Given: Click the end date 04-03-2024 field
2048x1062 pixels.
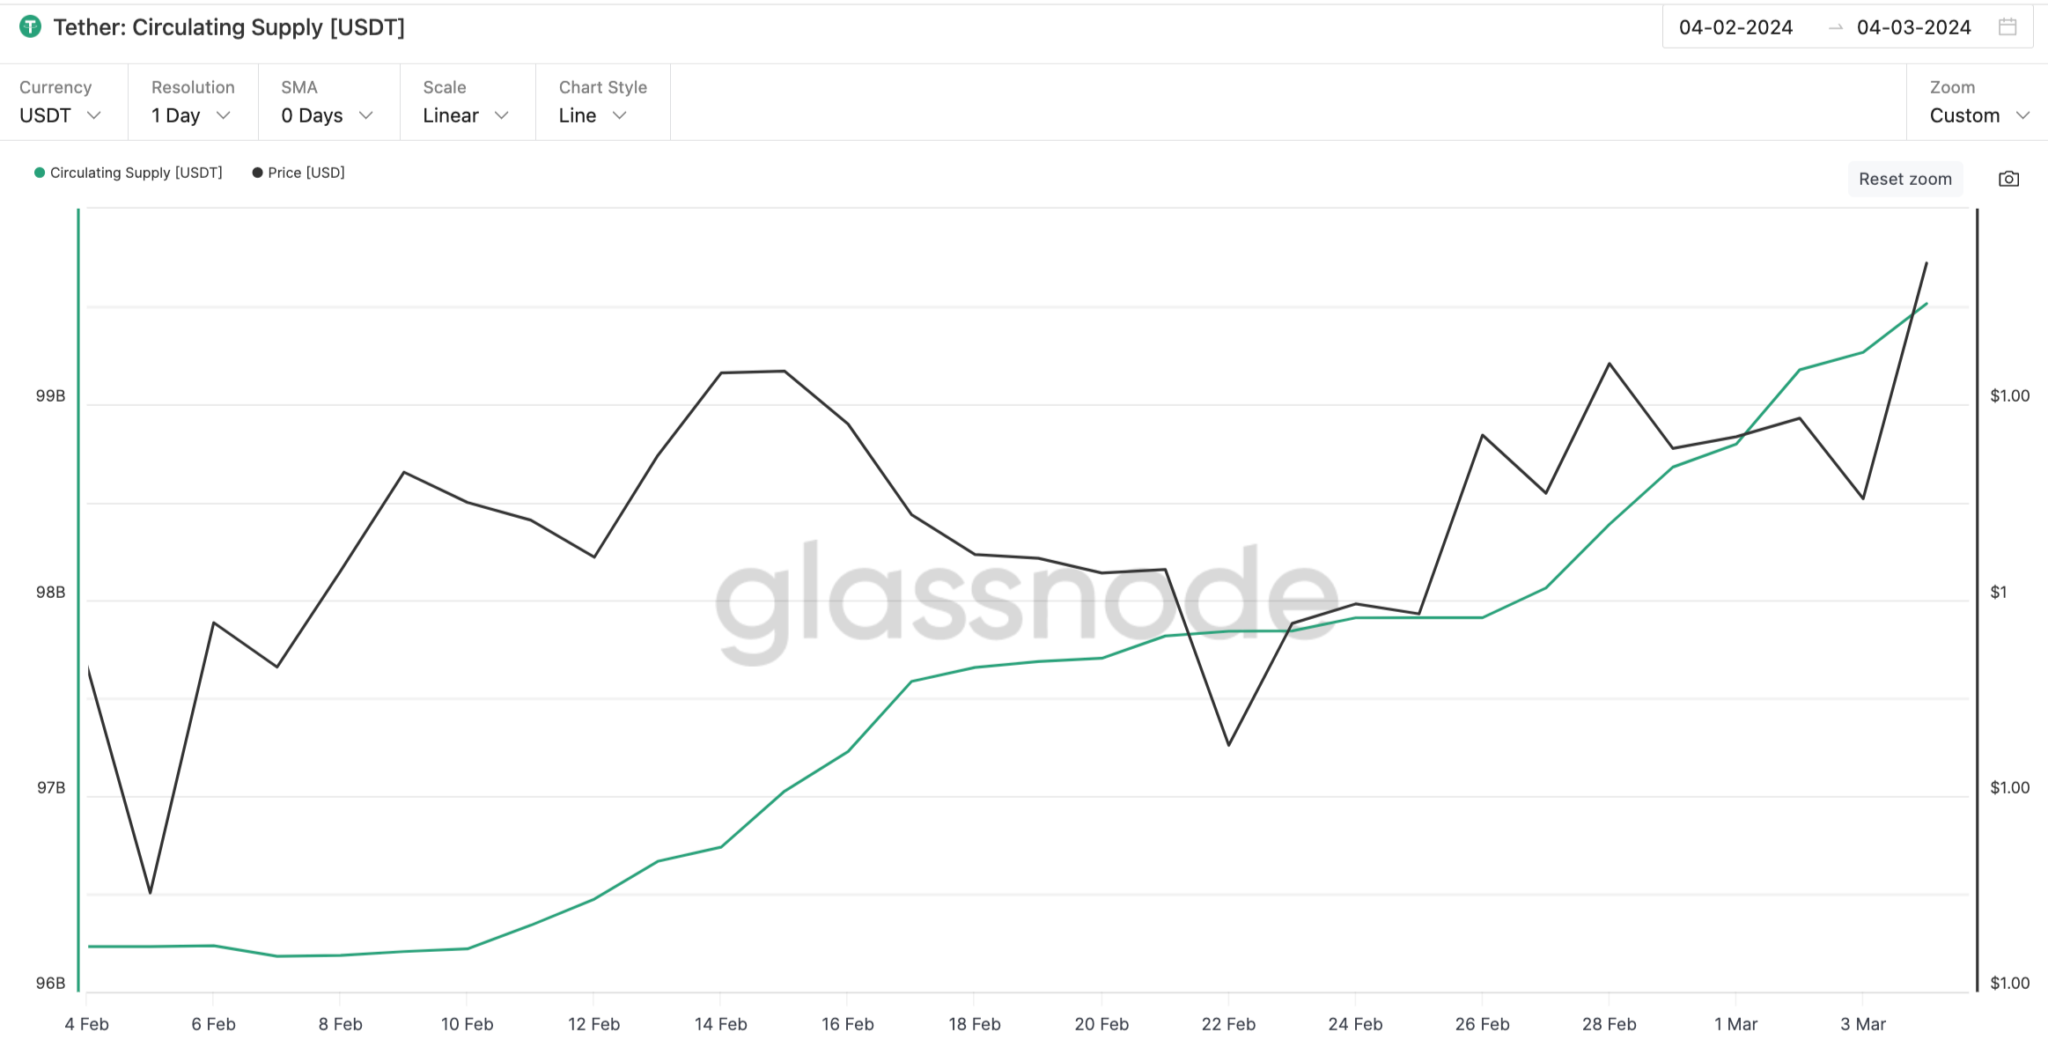Looking at the screenshot, I should 1913,28.
